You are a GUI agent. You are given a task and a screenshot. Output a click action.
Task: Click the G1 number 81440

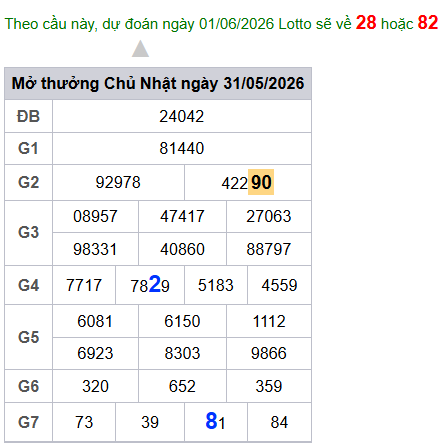point(182,148)
